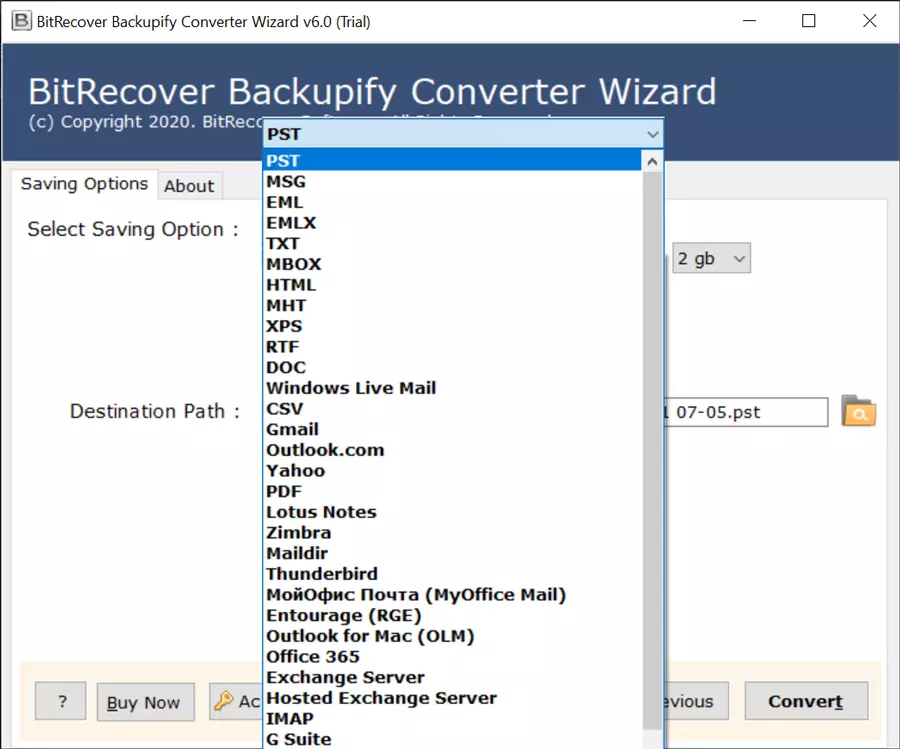Maximize the Converter Wizard window
This screenshot has height=749, width=900.
(808, 21)
